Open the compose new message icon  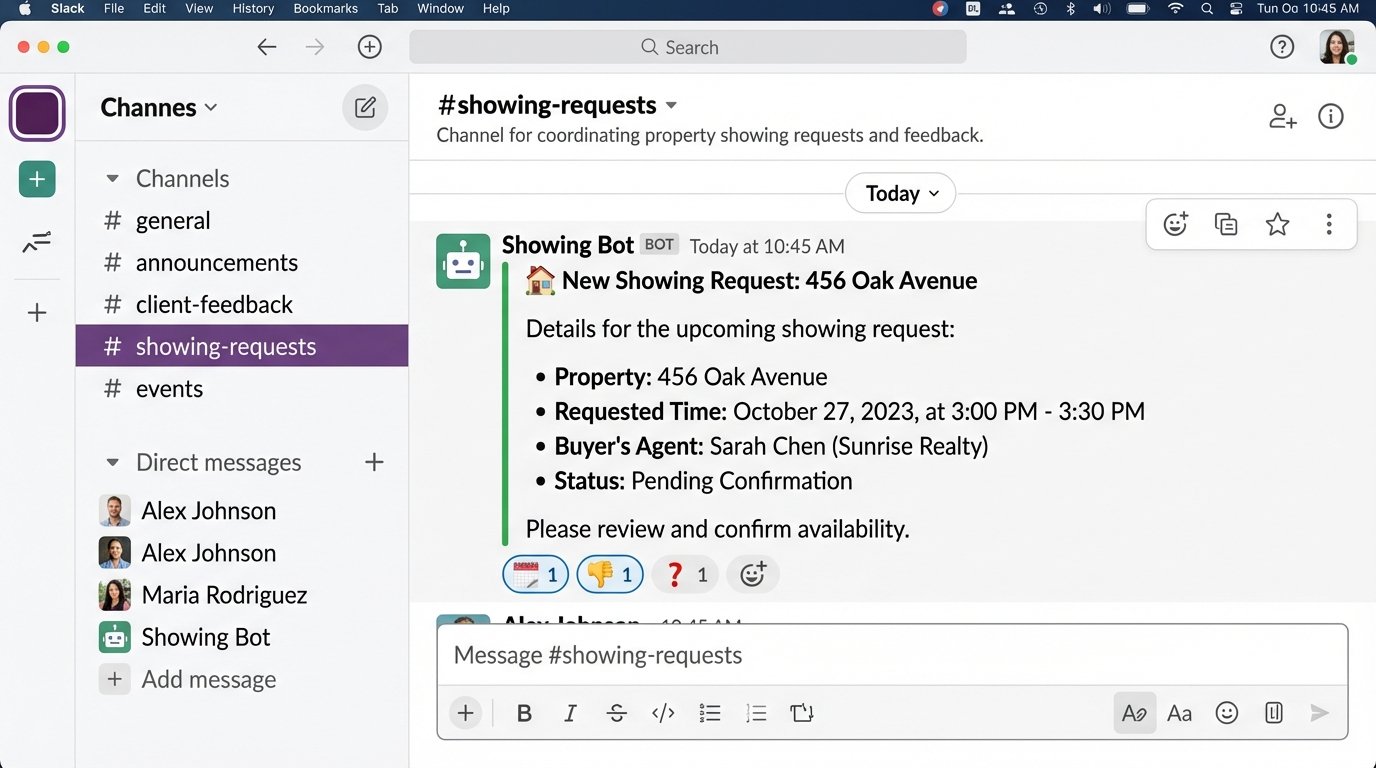pos(365,107)
